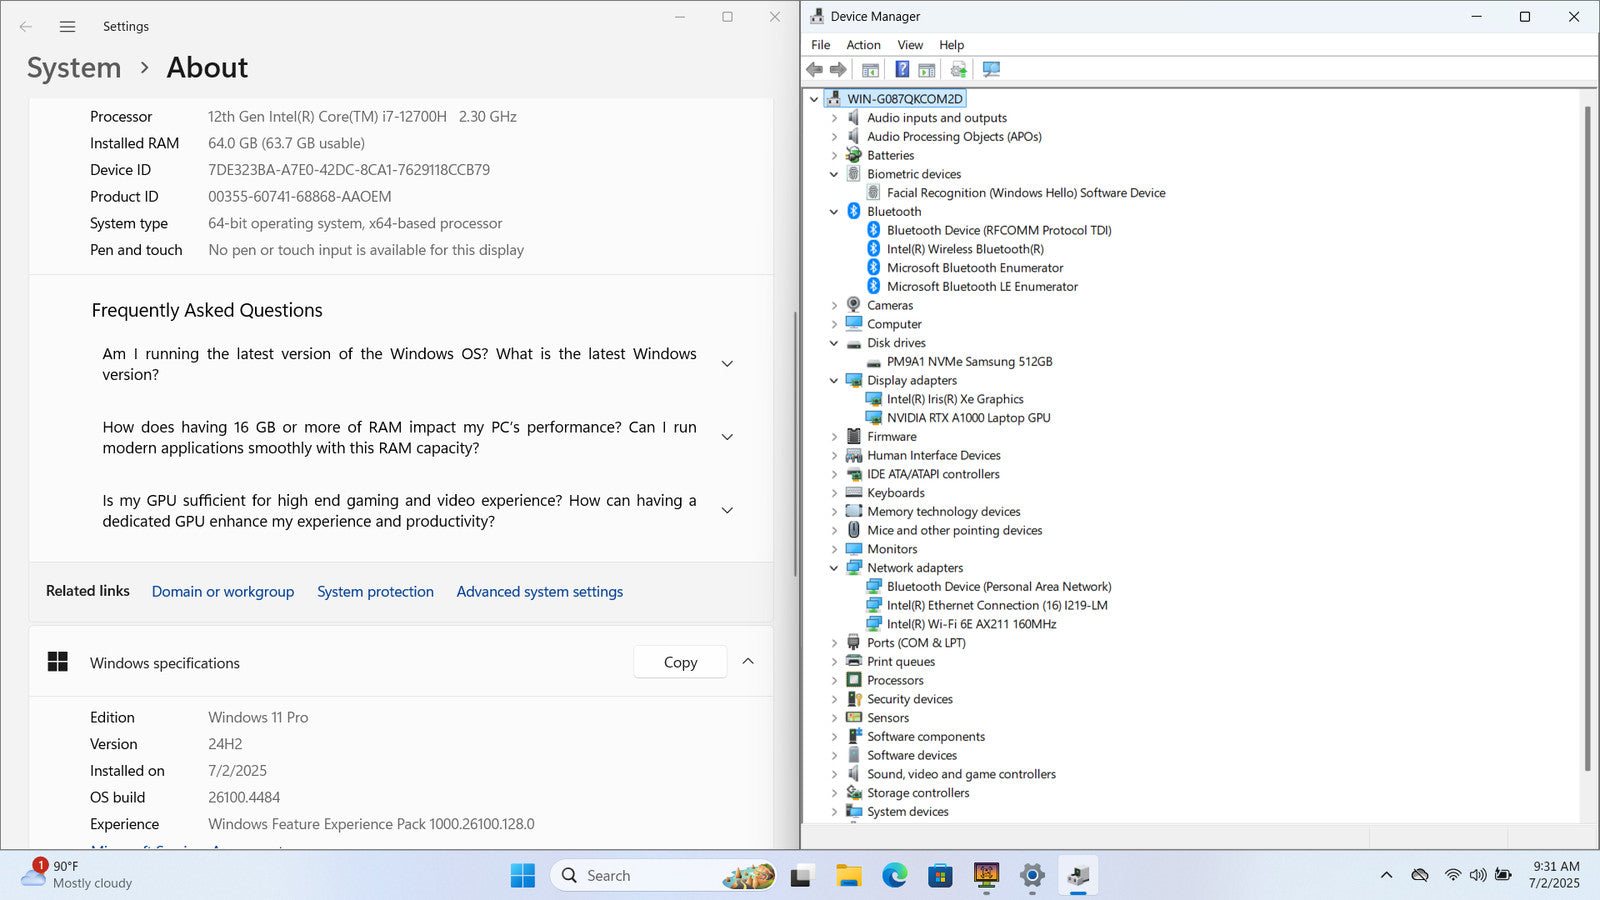Click the Settings back arrow
Screen dimensions: 1600x900
pyautogui.click(x=26, y=27)
